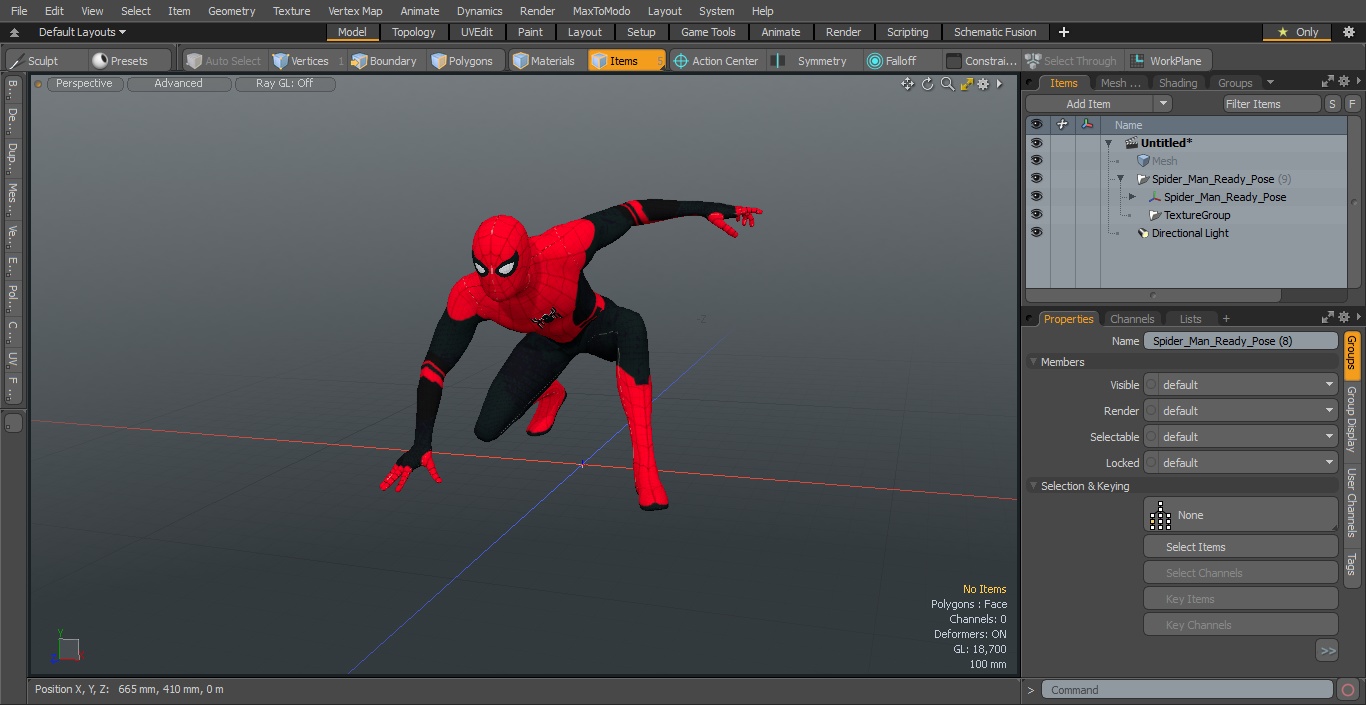
Task: Toggle visibility eye of Mesh item
Action: coord(1036,161)
